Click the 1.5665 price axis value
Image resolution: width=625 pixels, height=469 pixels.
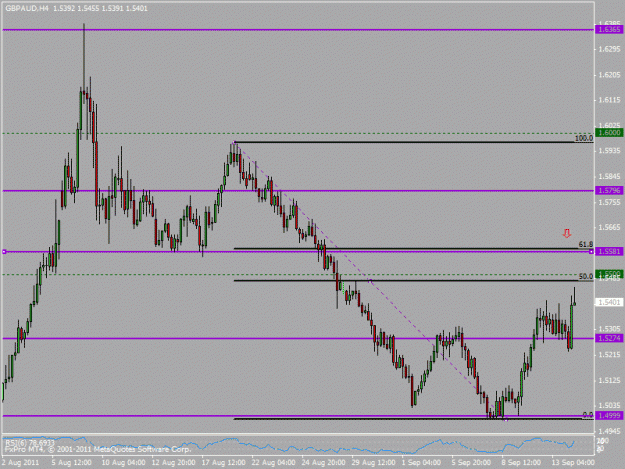tap(609, 228)
